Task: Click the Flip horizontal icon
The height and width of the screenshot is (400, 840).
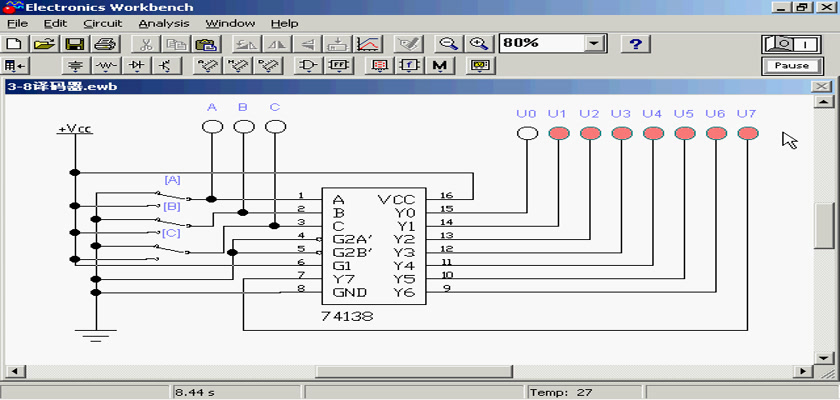Action: click(277, 44)
